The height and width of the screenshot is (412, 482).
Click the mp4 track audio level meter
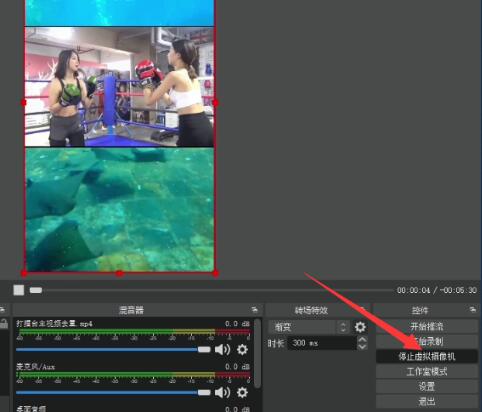point(134,332)
